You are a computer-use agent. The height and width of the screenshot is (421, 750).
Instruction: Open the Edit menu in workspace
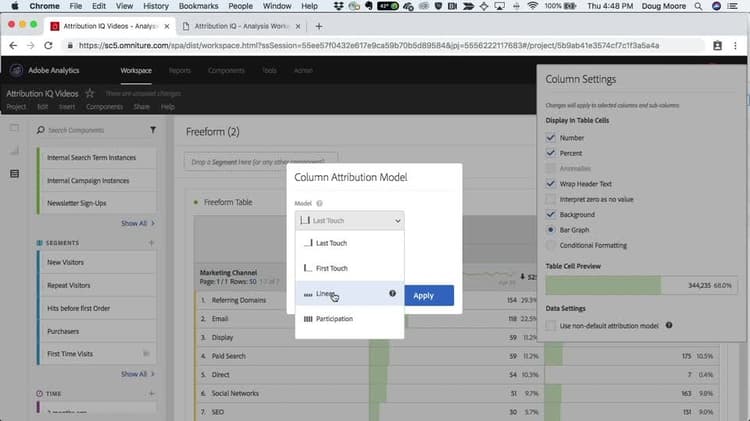[x=43, y=107]
